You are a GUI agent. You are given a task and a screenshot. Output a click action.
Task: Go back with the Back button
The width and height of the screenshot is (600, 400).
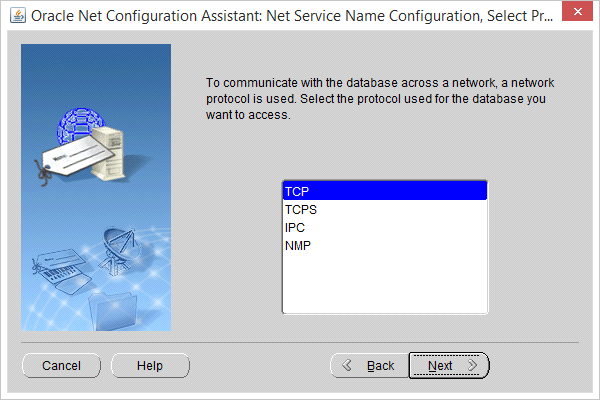click(370, 366)
